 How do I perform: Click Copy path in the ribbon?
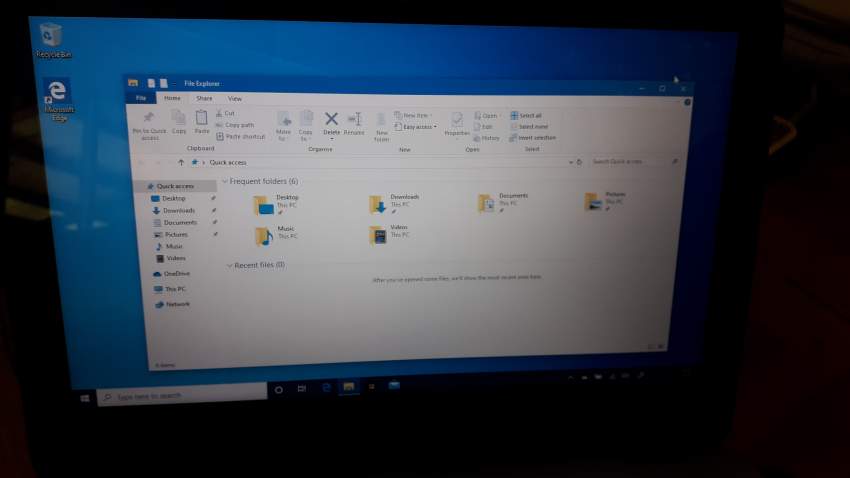(x=235, y=125)
